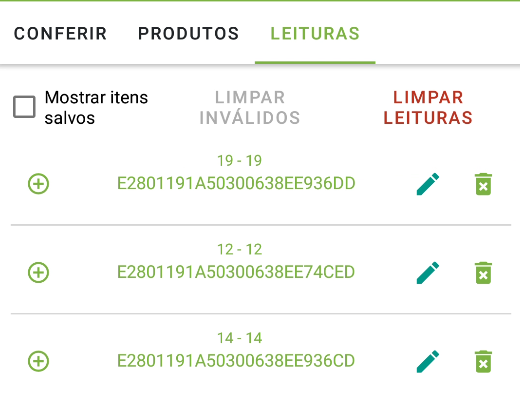Enable the Mostrar itens salvos checkbox

click(x=24, y=107)
